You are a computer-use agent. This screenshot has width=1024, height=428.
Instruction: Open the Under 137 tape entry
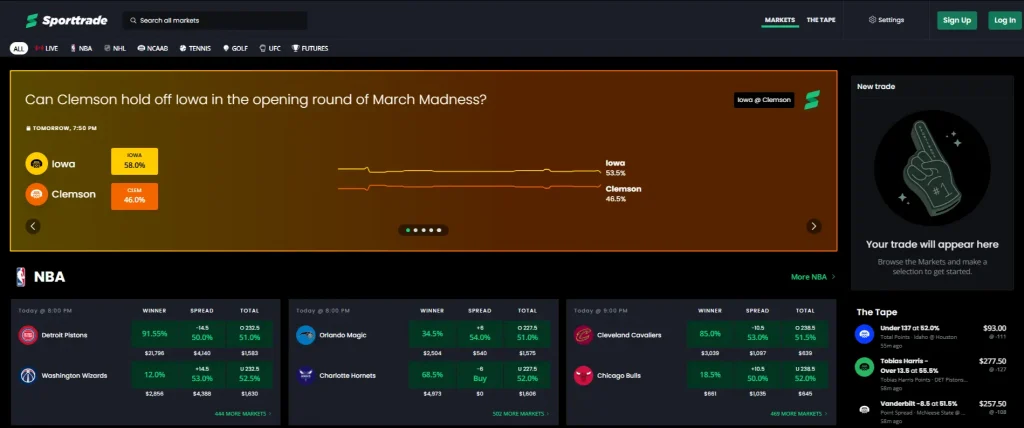point(933,335)
